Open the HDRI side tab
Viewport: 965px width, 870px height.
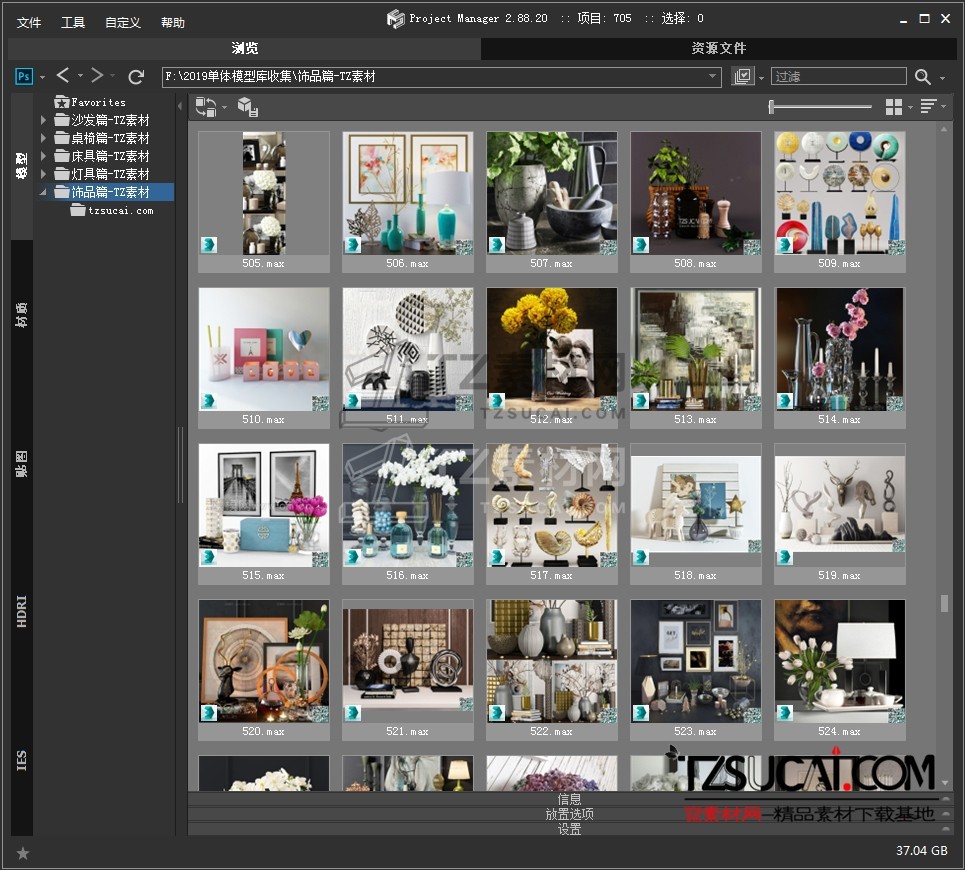pos(22,612)
